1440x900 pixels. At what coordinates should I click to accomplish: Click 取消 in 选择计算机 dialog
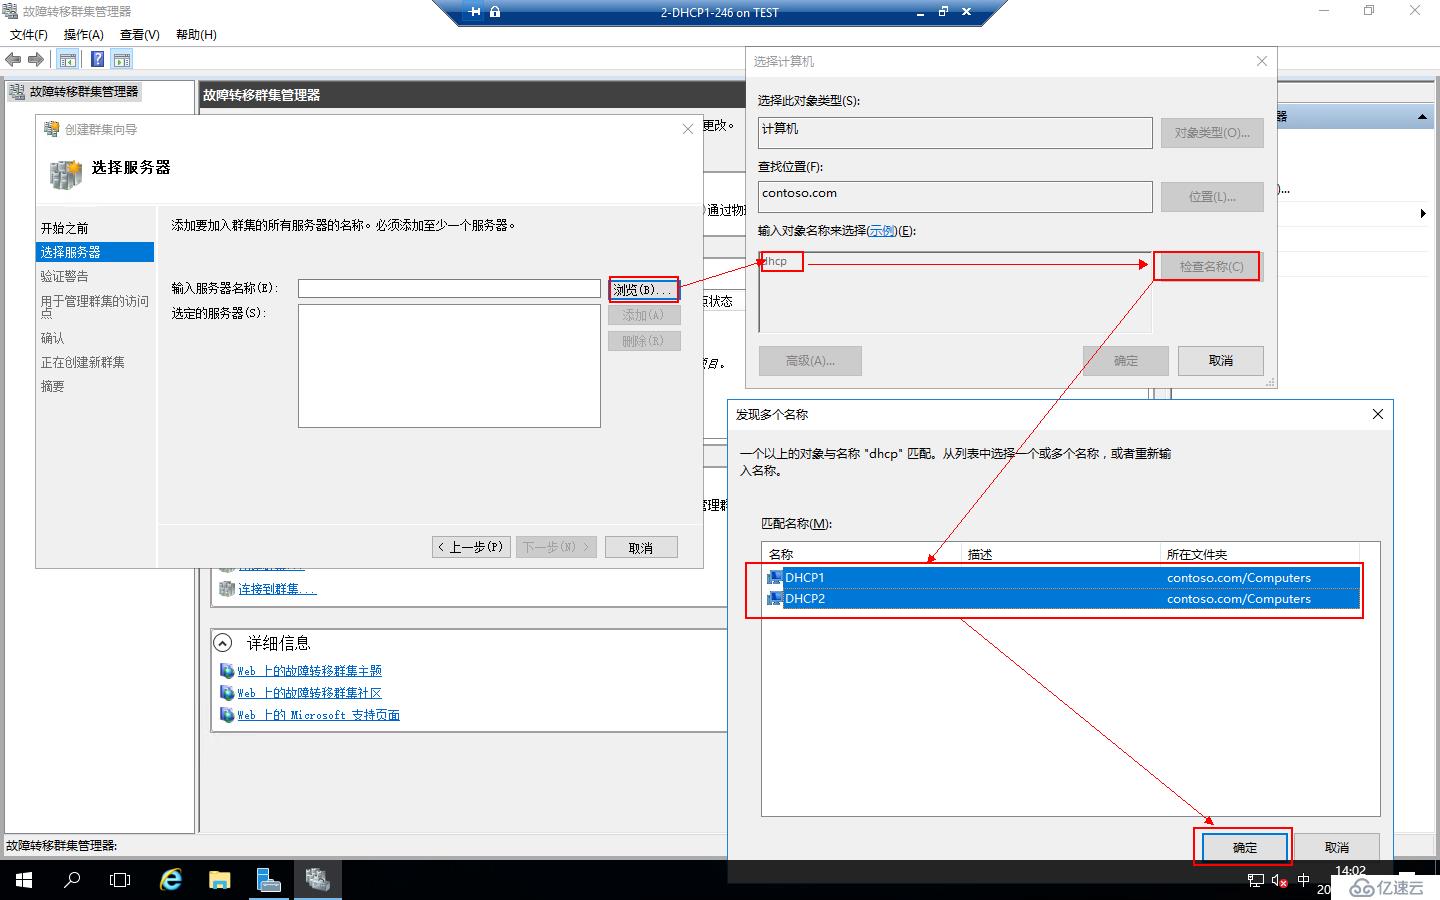tap(1221, 361)
